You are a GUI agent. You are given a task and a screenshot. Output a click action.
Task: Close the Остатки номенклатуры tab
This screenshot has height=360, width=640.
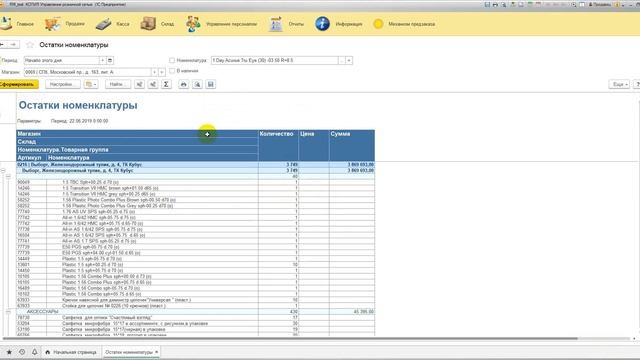point(157,352)
